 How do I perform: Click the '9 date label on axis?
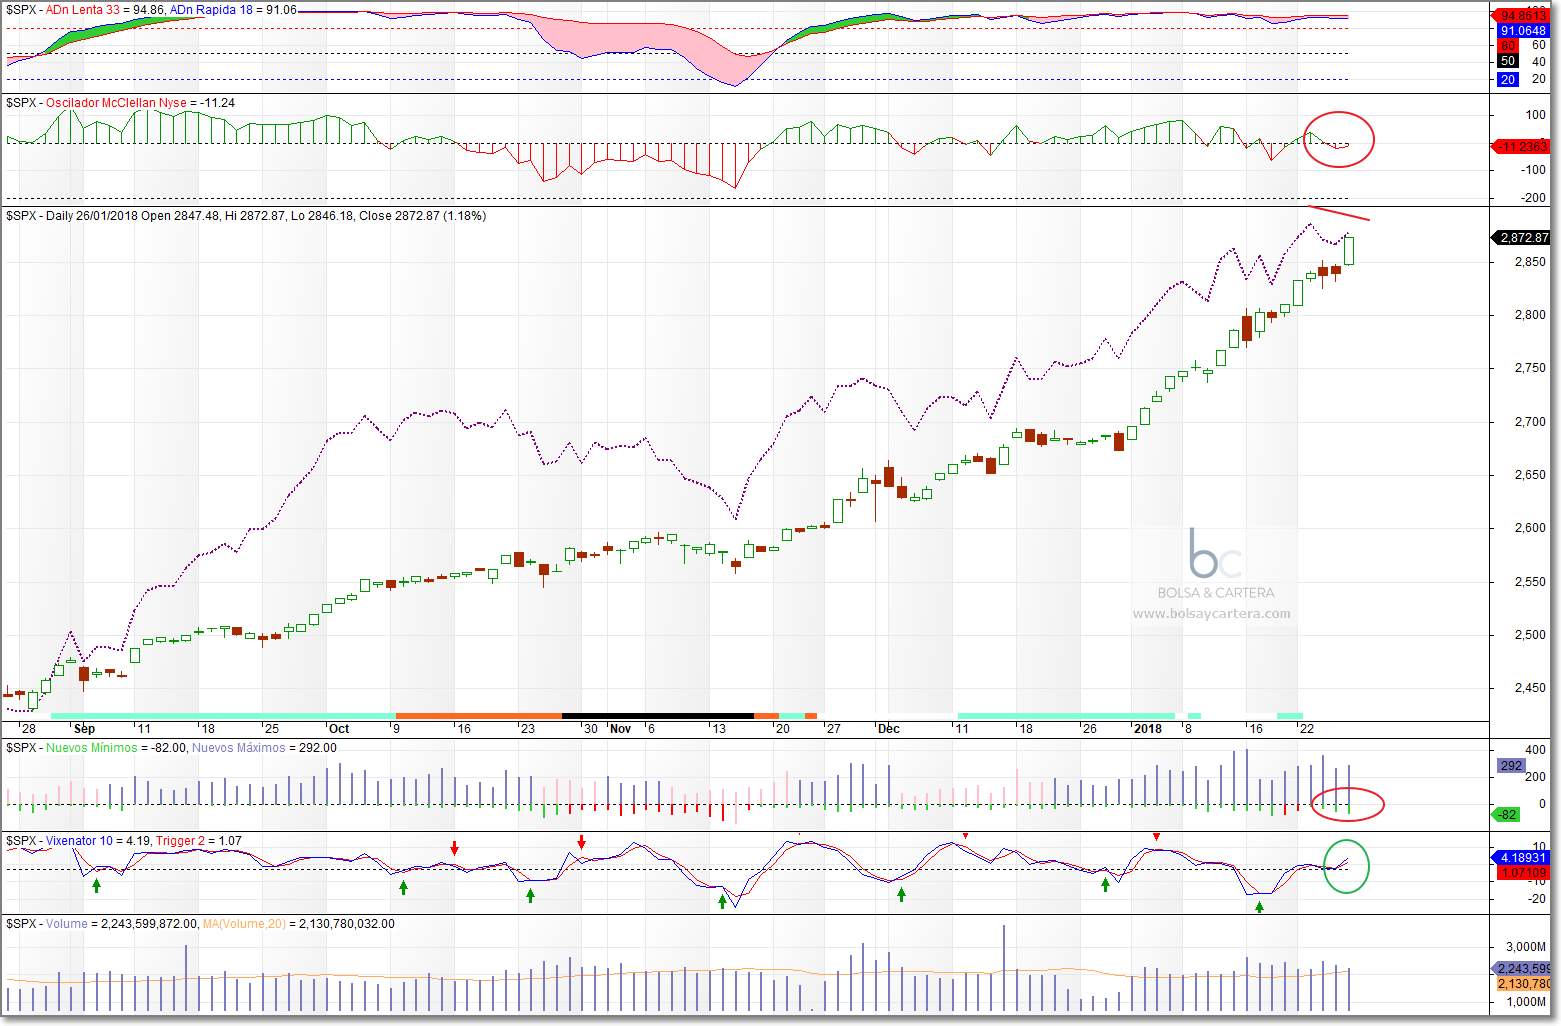396,729
